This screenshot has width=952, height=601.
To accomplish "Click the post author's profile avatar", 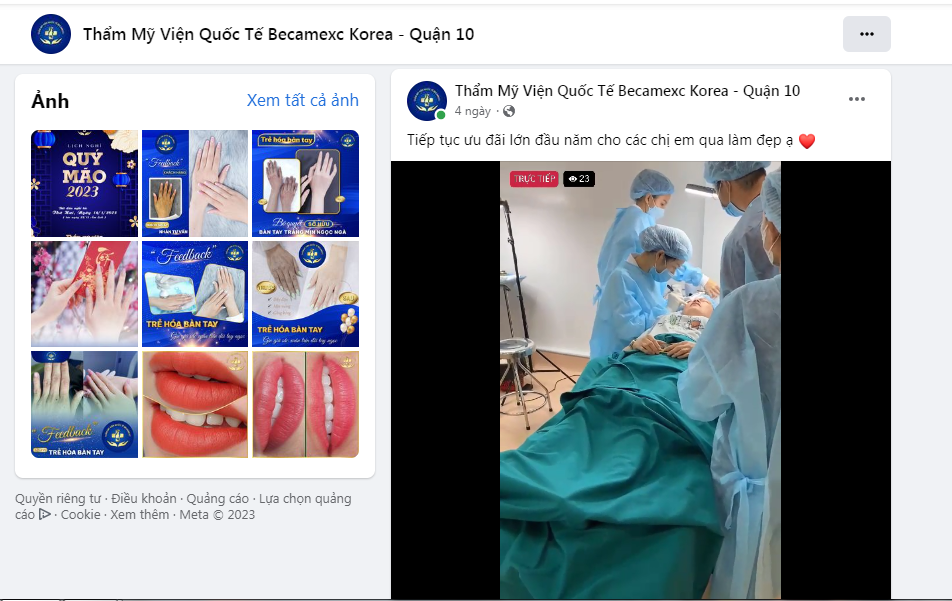I will 427,101.
